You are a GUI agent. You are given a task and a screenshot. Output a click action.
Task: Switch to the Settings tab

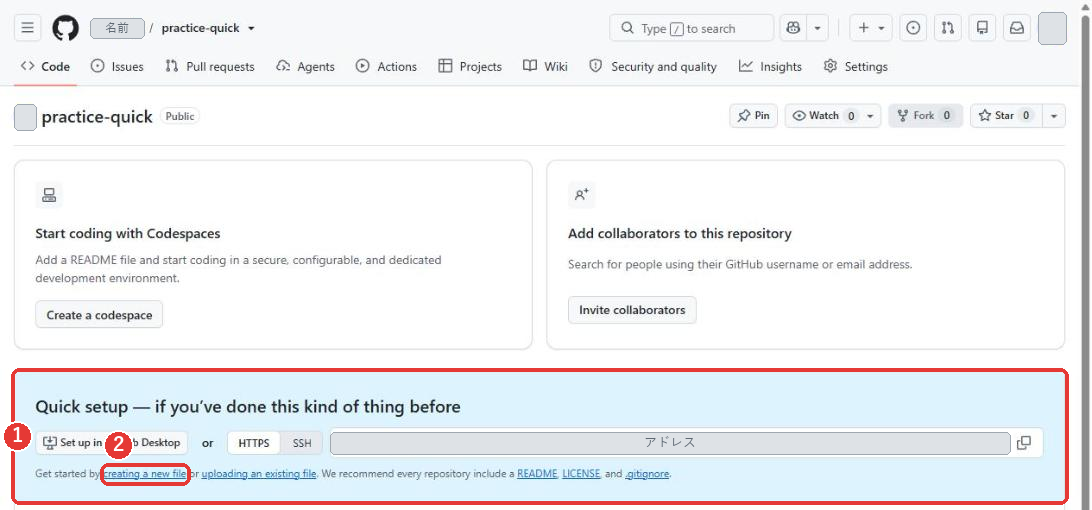click(x=855, y=66)
